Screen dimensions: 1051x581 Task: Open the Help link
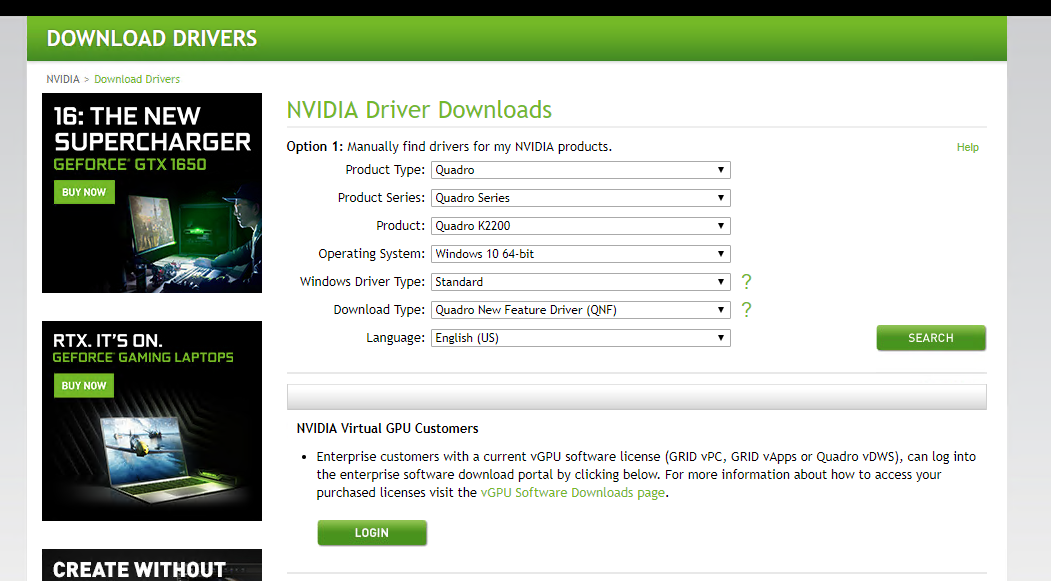tap(967, 147)
